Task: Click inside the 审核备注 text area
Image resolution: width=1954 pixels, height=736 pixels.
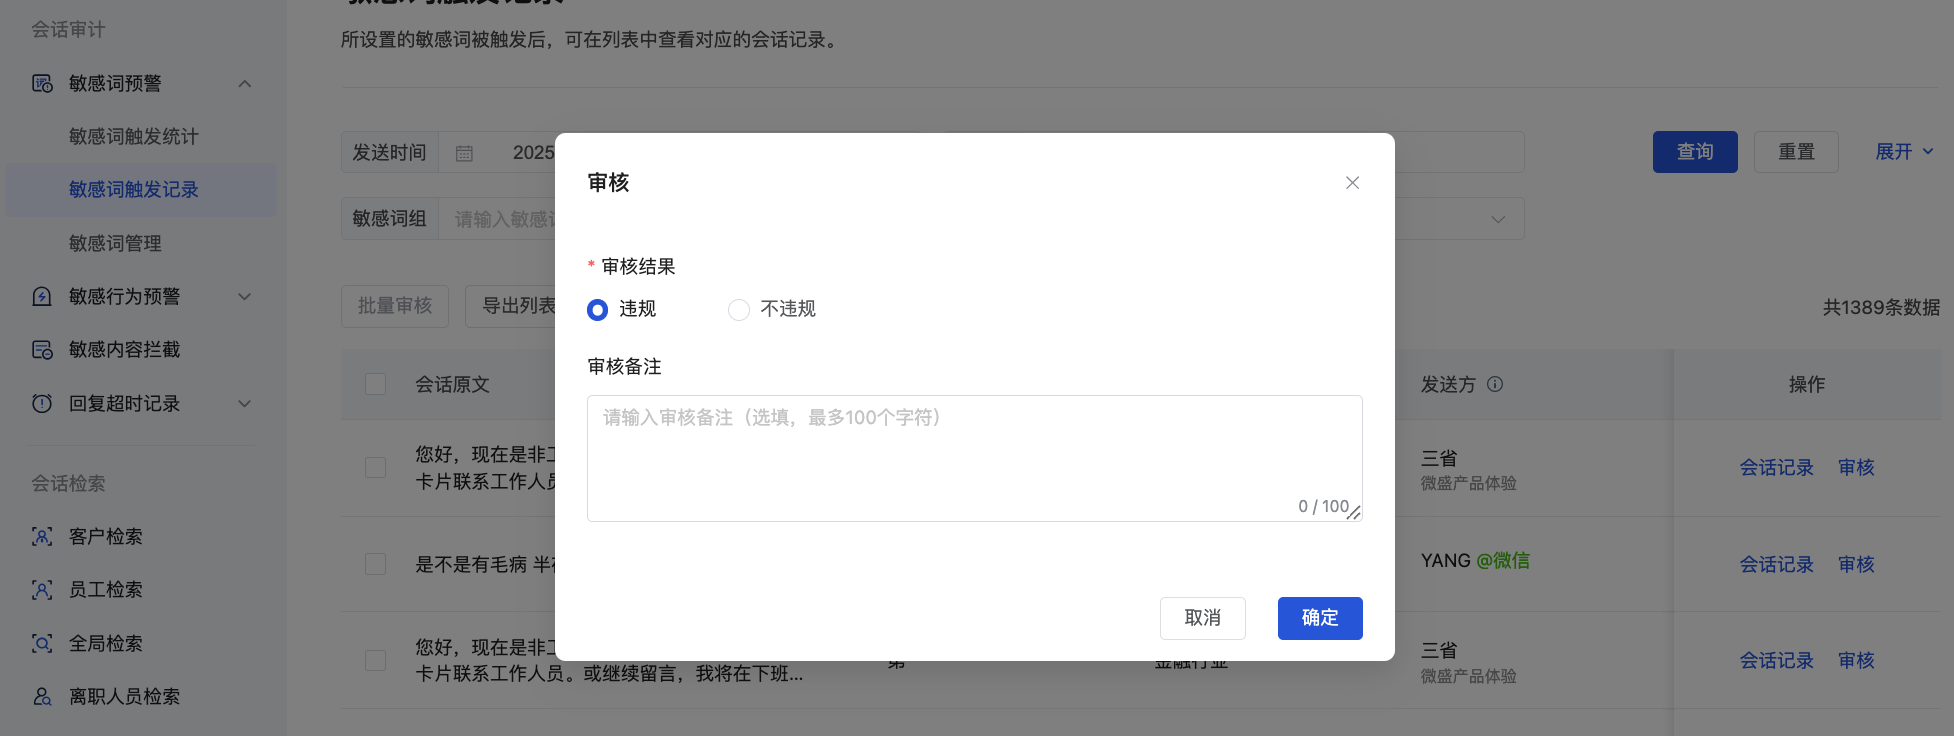Action: pyautogui.click(x=974, y=458)
